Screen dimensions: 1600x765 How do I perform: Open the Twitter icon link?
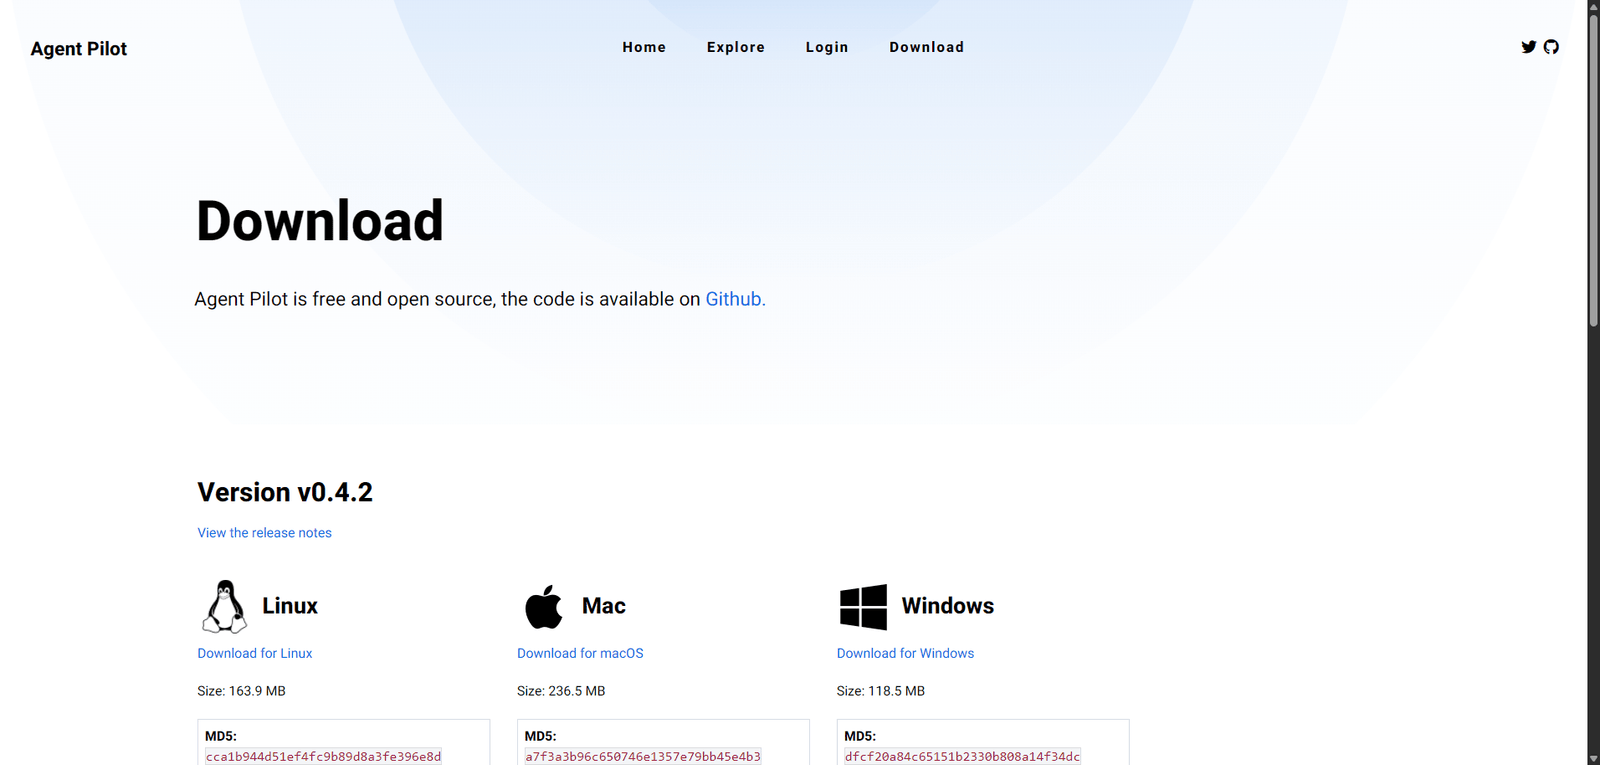tap(1528, 47)
